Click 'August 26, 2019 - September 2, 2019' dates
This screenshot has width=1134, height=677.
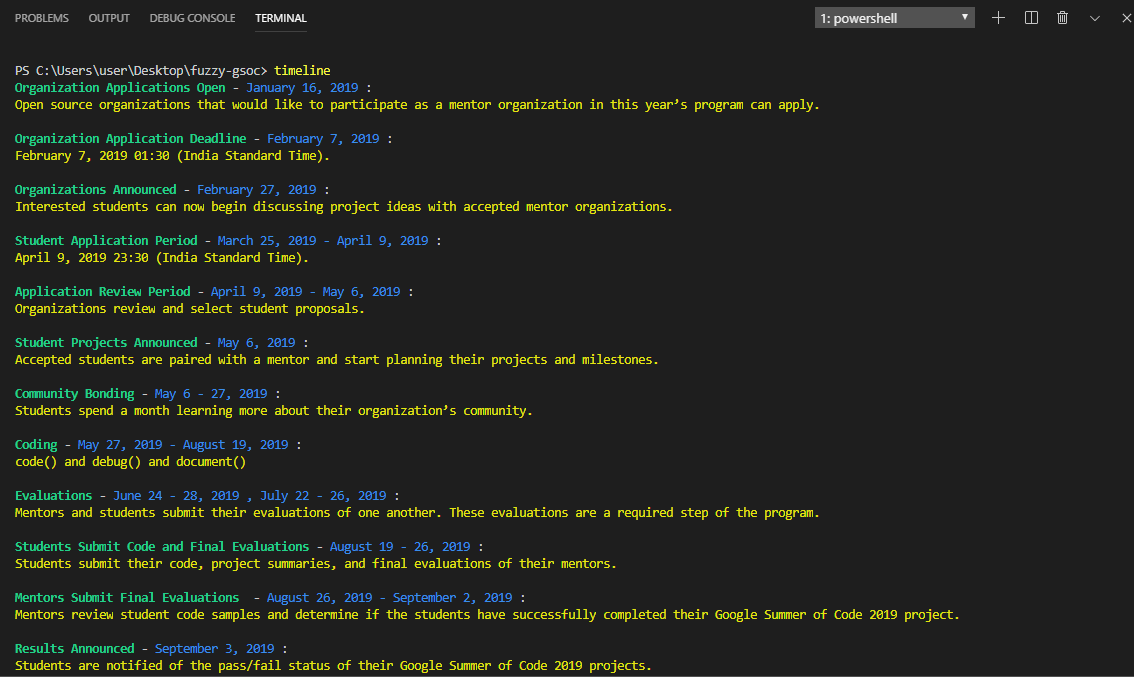[390, 597]
